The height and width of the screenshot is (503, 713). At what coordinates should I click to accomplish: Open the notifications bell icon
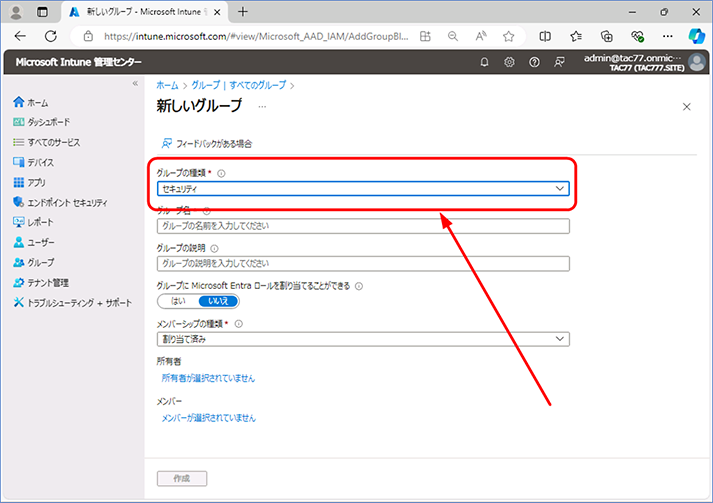click(484, 62)
